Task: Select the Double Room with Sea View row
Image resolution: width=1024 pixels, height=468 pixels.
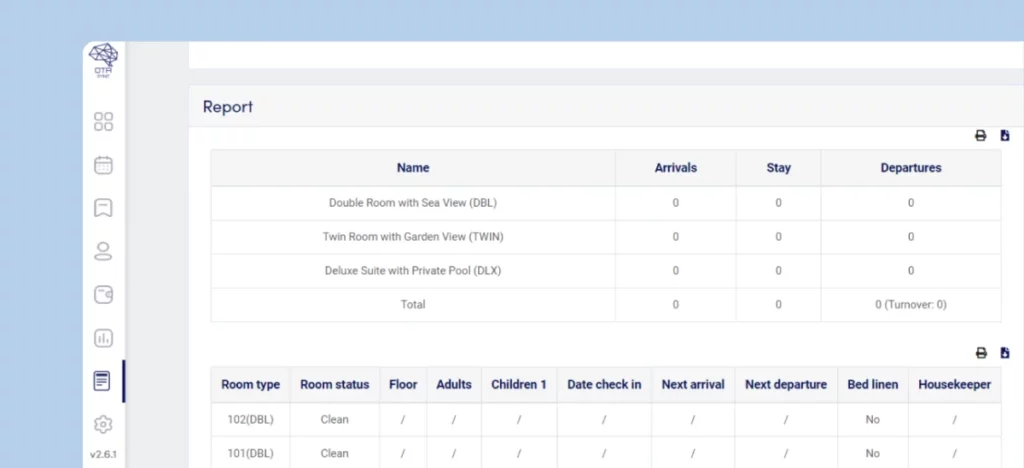Action: point(412,203)
